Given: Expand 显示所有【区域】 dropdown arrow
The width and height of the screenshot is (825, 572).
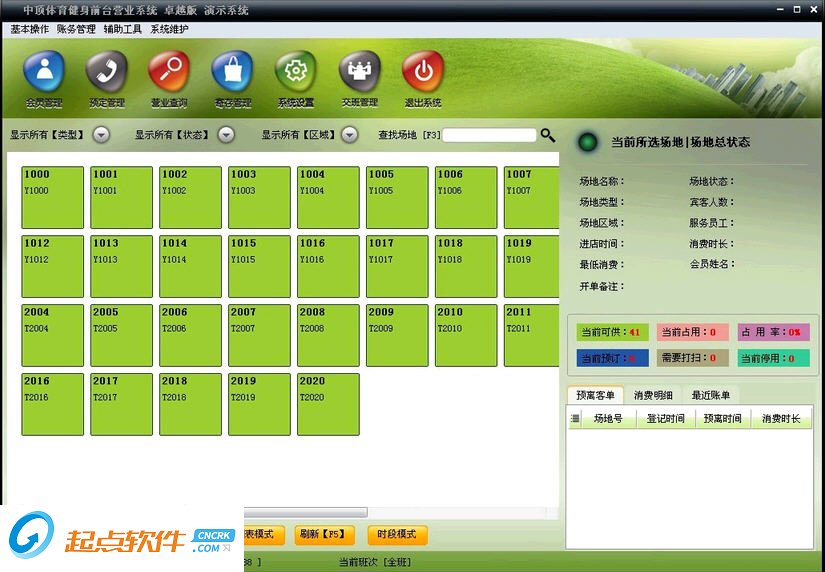Looking at the screenshot, I should click(x=350, y=135).
